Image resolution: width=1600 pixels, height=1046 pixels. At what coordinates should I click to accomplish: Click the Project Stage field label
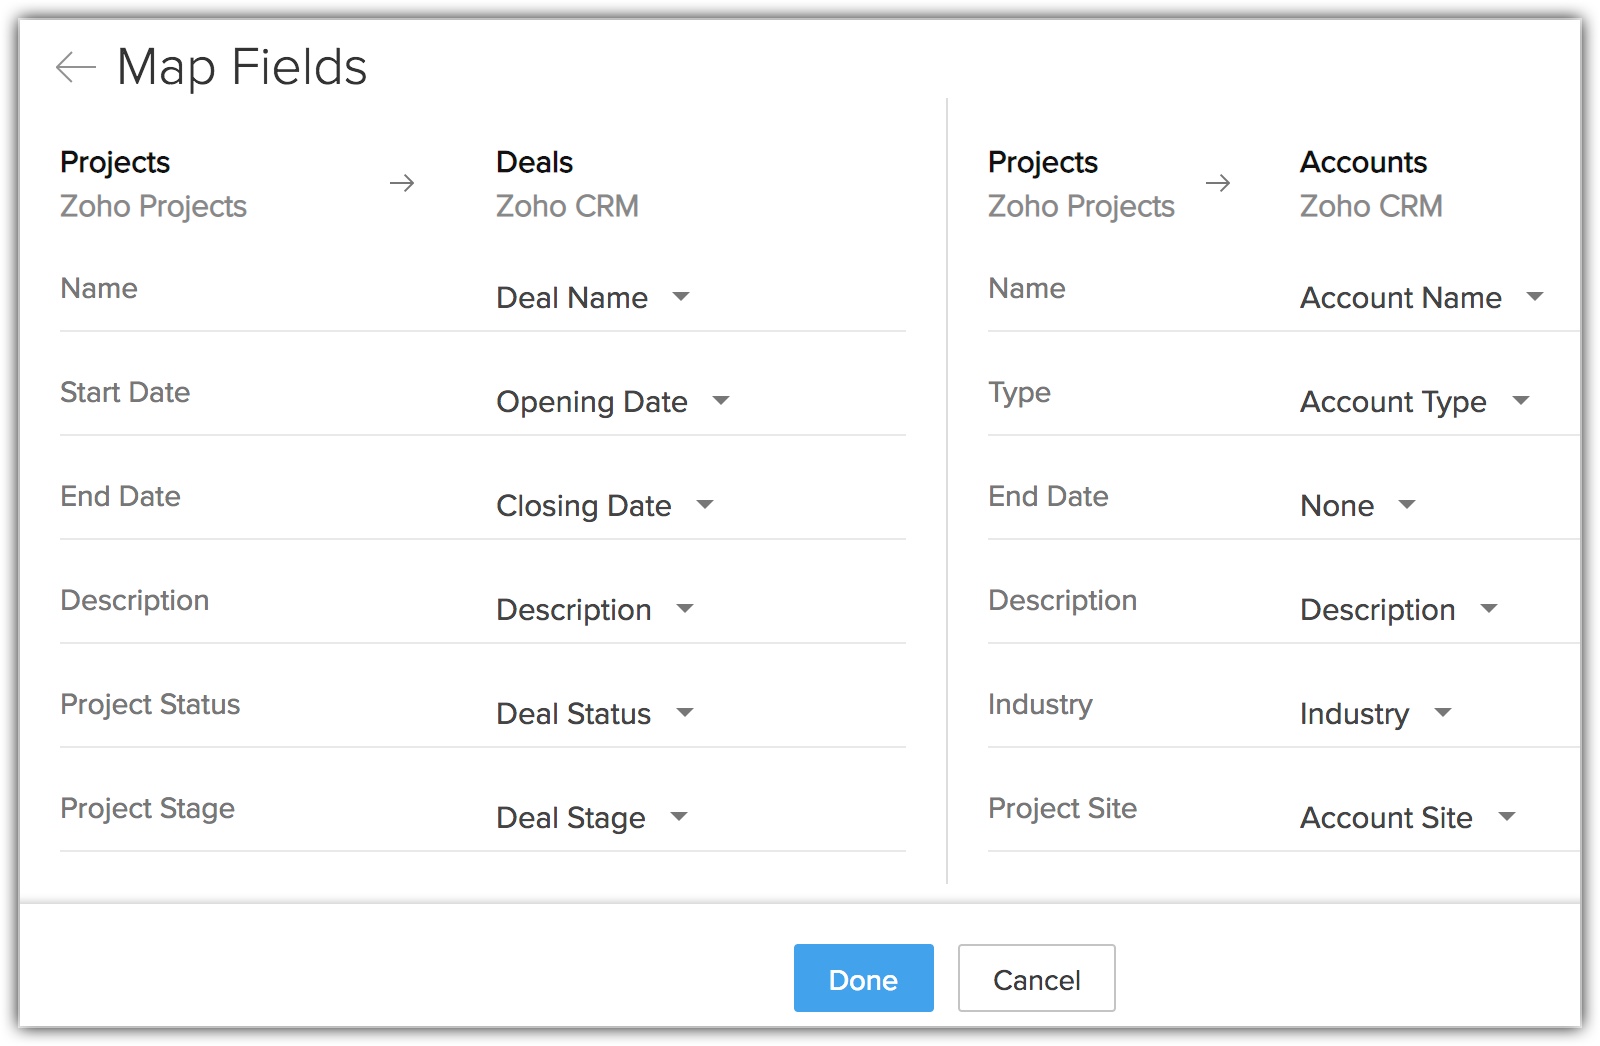coord(147,808)
